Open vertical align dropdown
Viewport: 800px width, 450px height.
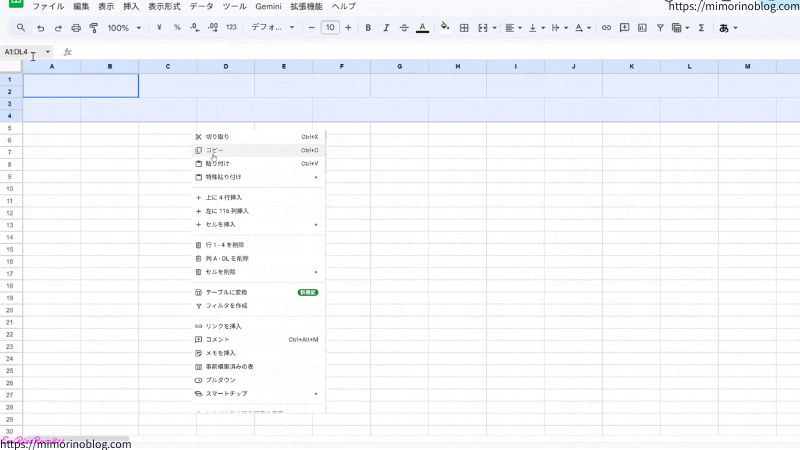pyautogui.click(x=537, y=28)
